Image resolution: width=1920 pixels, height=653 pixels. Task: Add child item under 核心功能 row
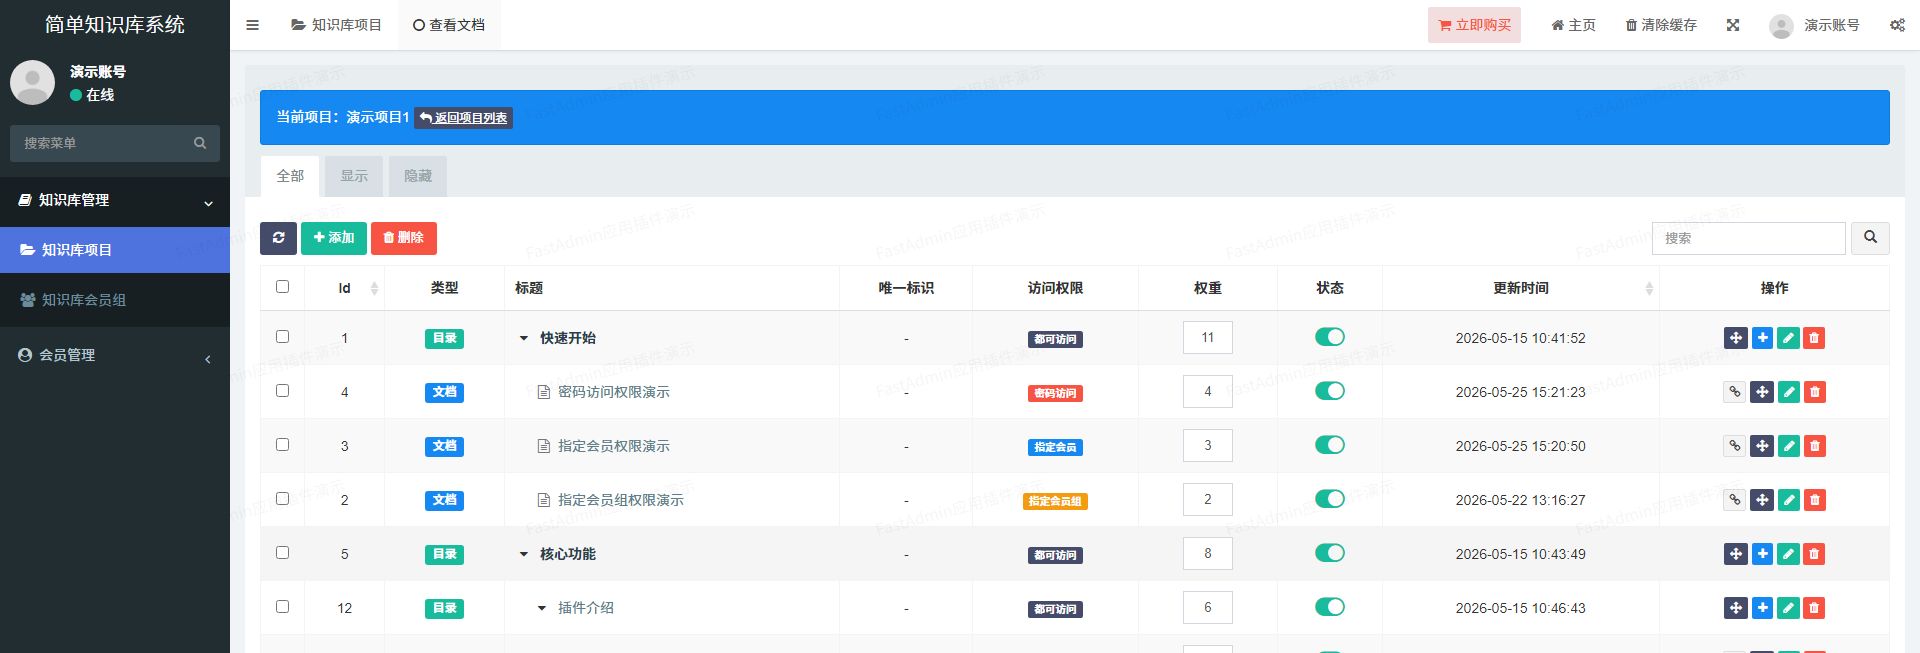pyautogui.click(x=1762, y=554)
